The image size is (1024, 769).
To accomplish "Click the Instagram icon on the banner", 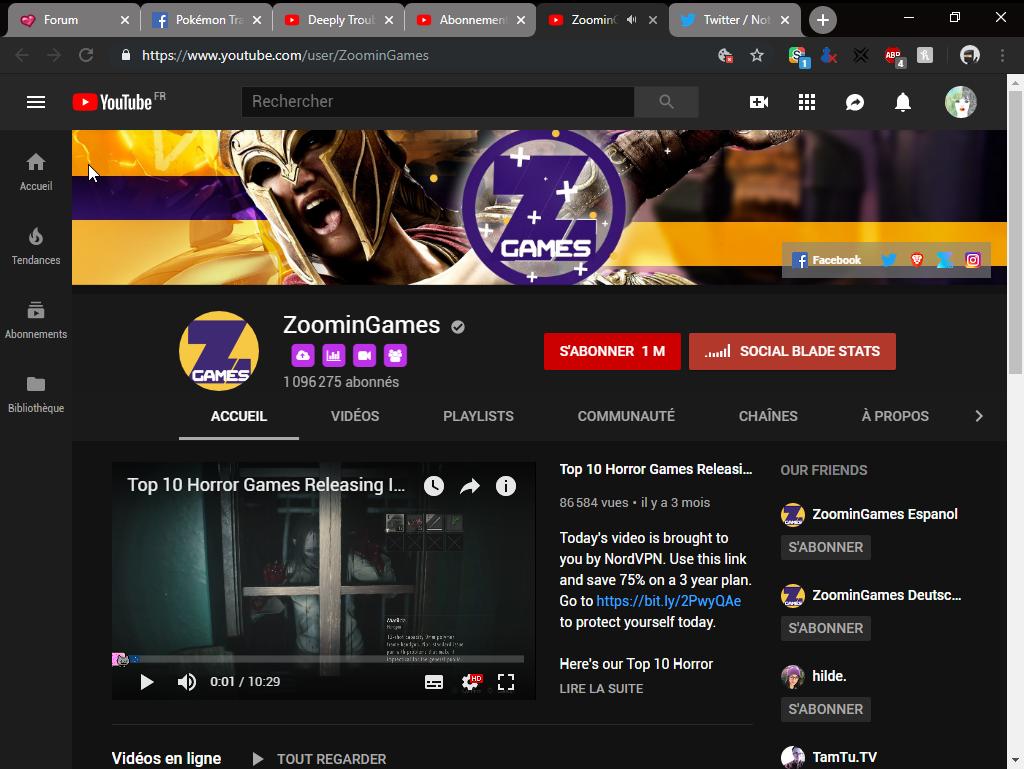I will point(972,260).
